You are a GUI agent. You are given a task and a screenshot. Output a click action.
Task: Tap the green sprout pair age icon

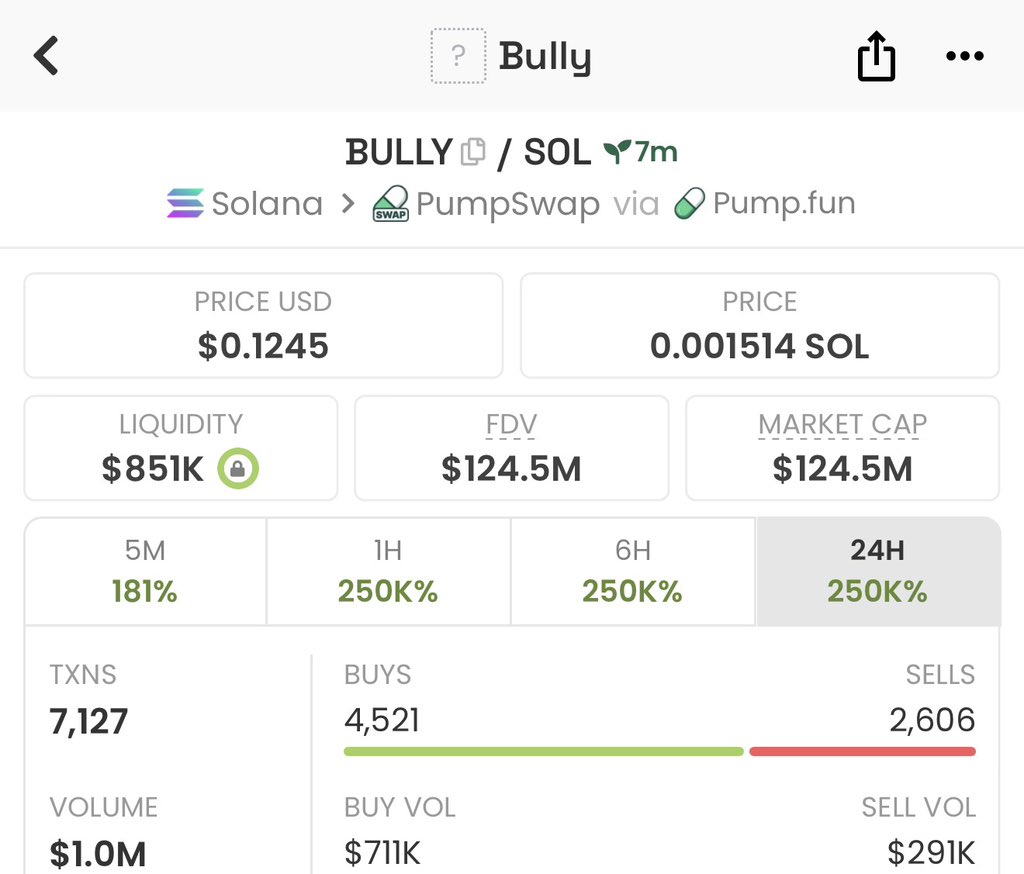pos(616,152)
